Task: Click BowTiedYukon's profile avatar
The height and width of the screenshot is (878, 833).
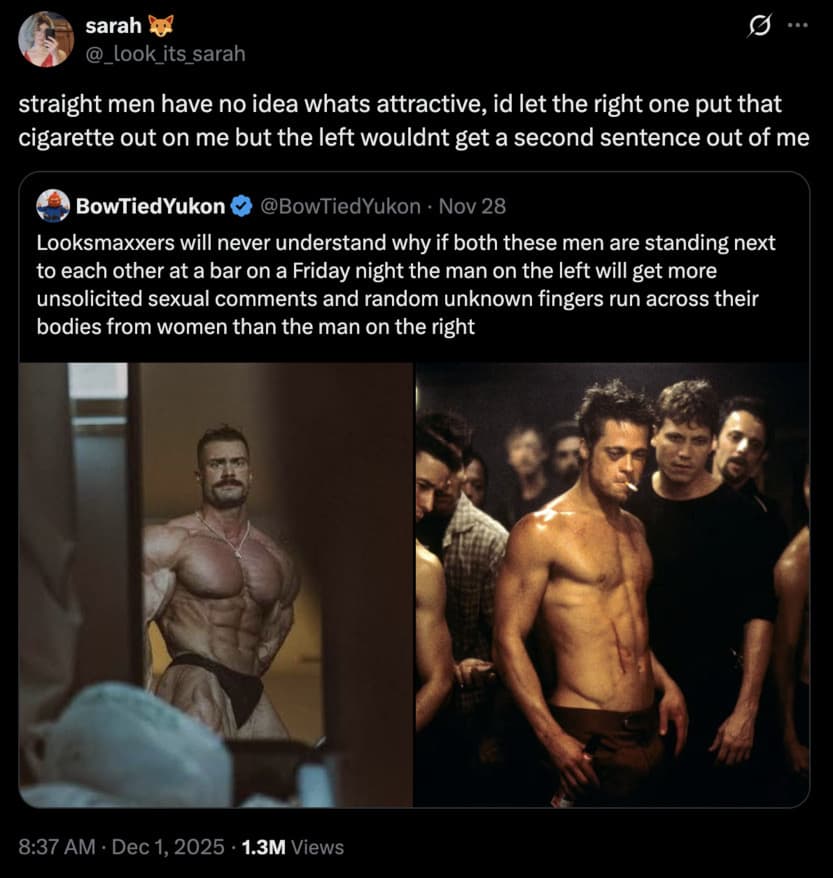Action: [53, 206]
